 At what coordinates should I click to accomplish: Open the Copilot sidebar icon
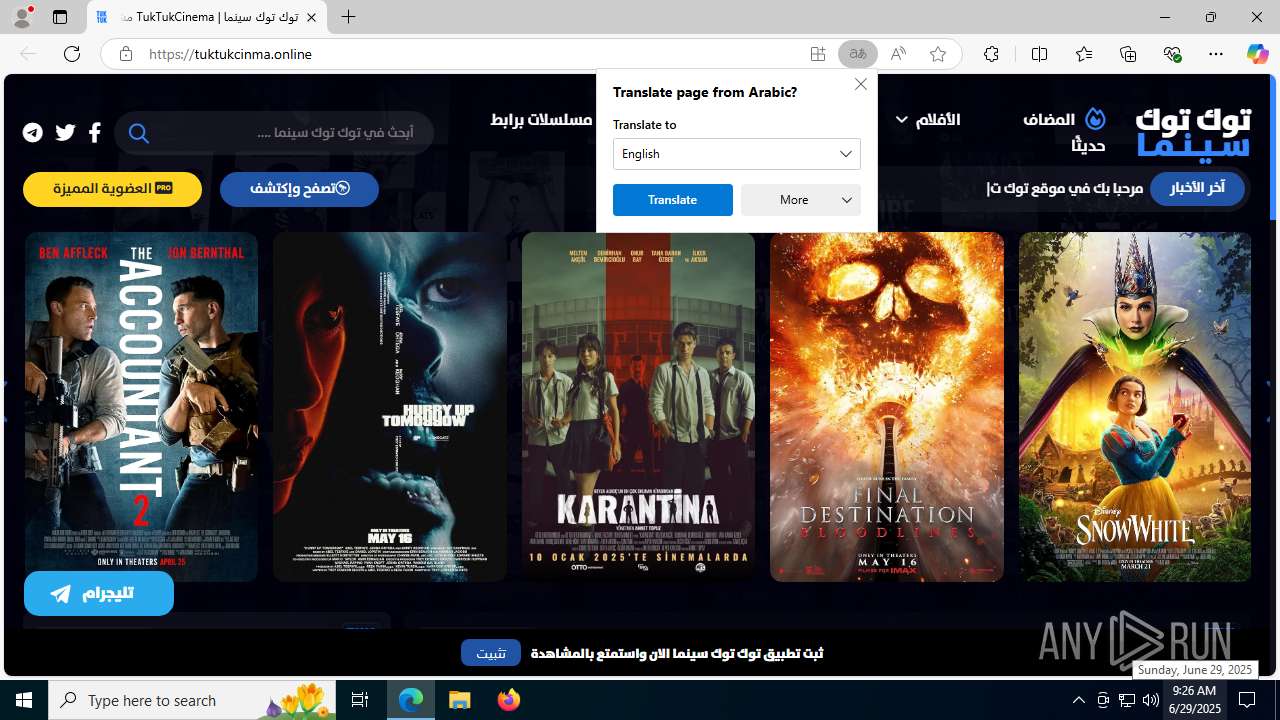(1257, 54)
